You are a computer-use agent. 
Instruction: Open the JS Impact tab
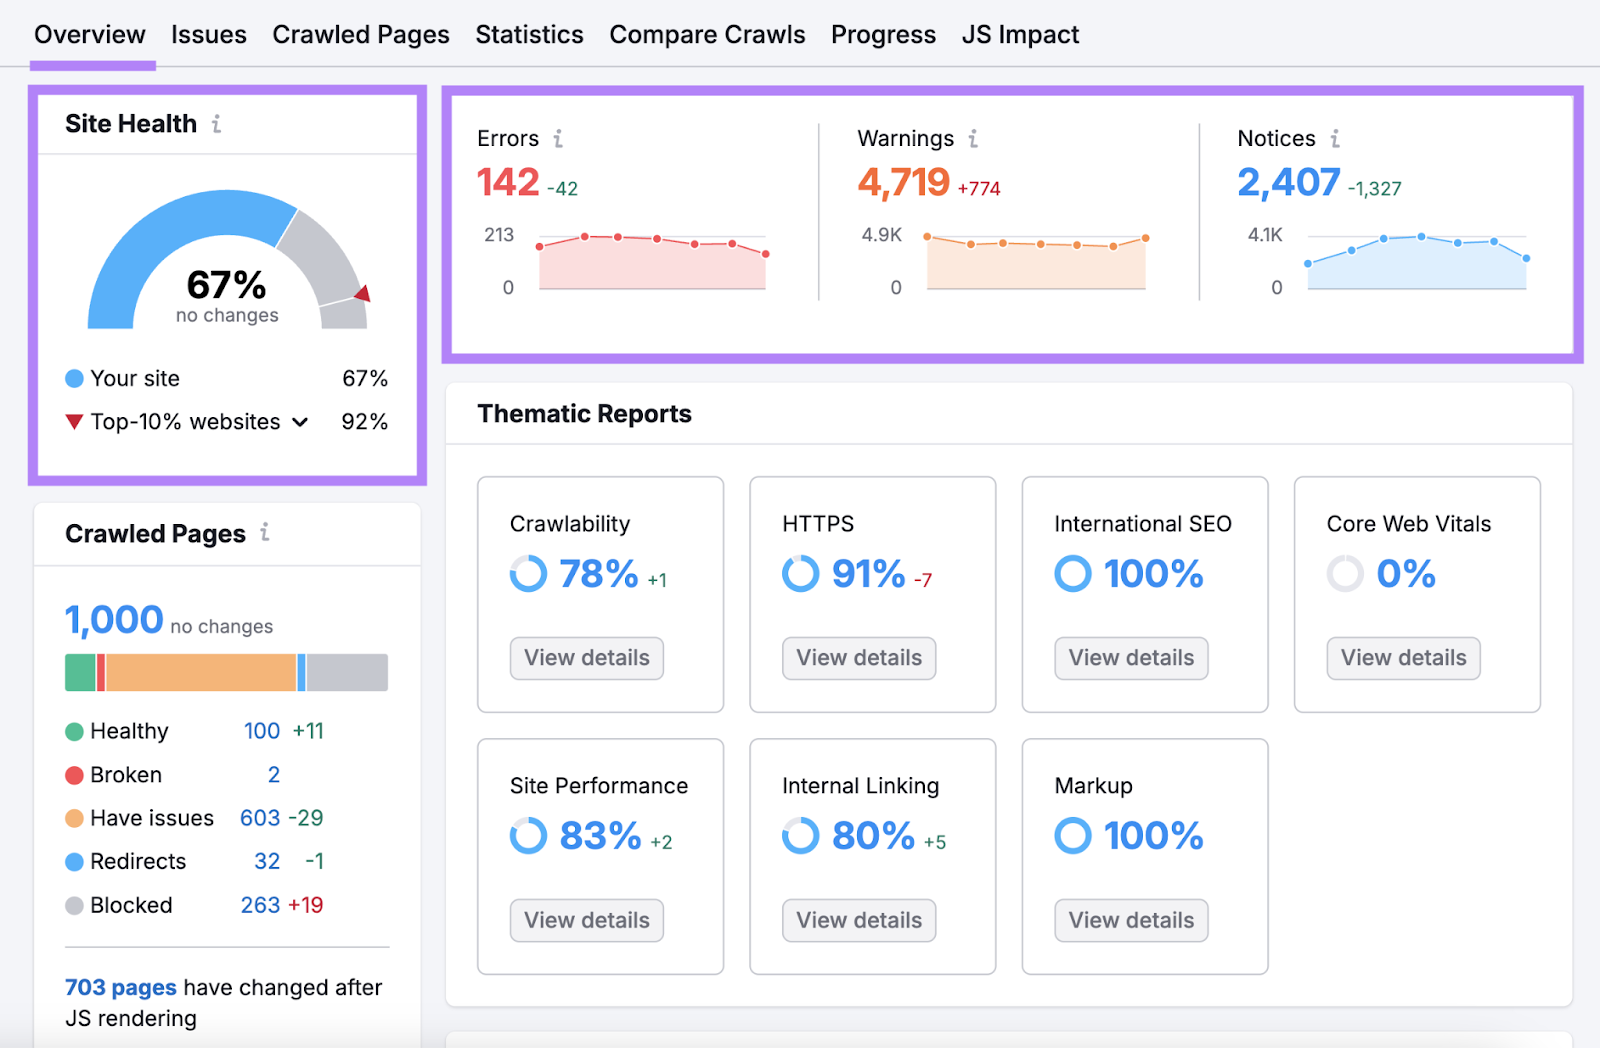tap(1020, 35)
